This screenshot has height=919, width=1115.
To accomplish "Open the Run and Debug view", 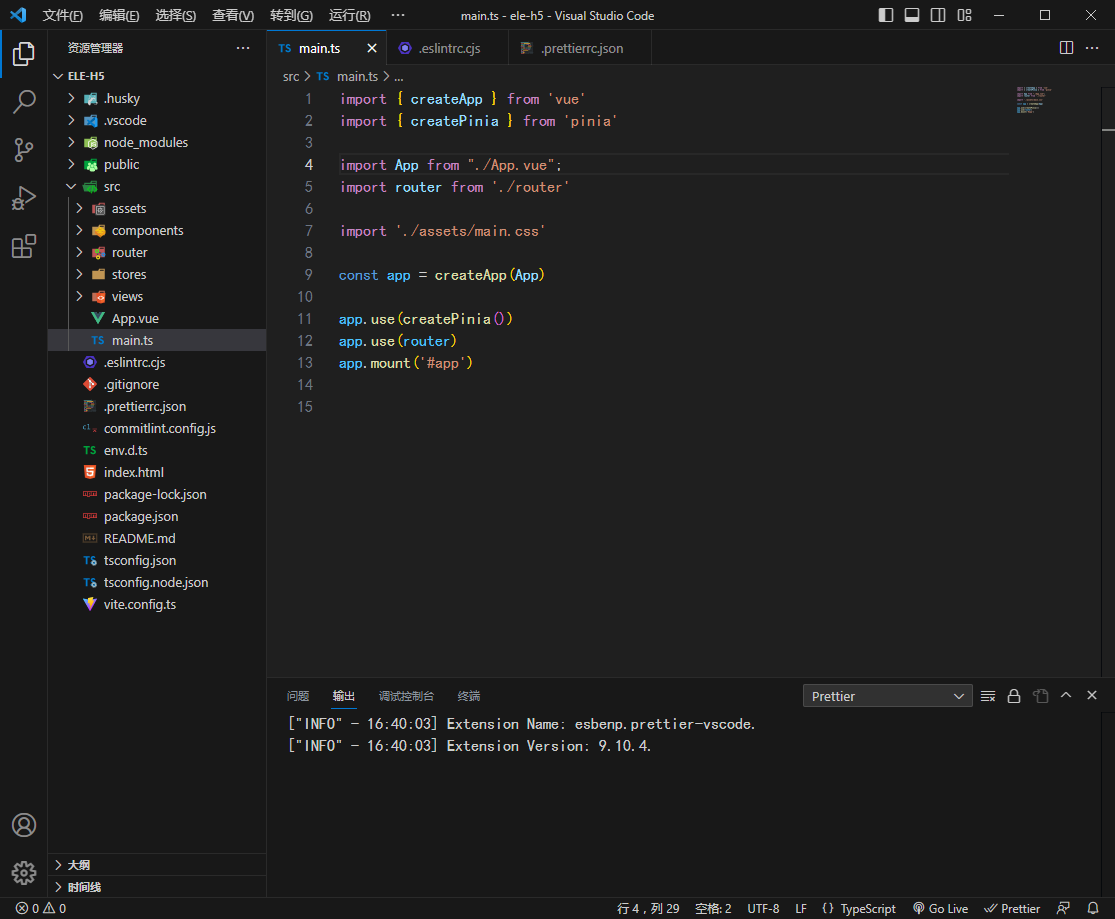I will coord(24,198).
